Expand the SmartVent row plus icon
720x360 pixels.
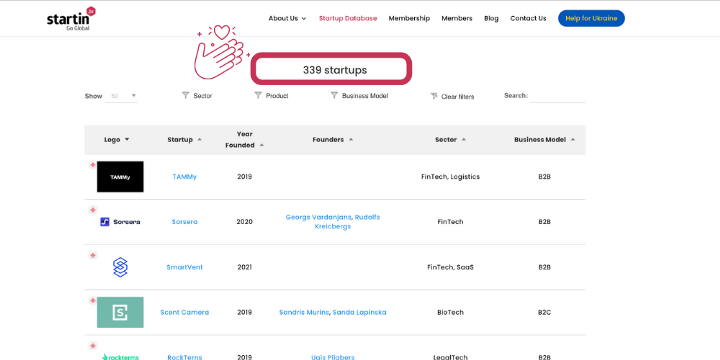pyautogui.click(x=93, y=255)
